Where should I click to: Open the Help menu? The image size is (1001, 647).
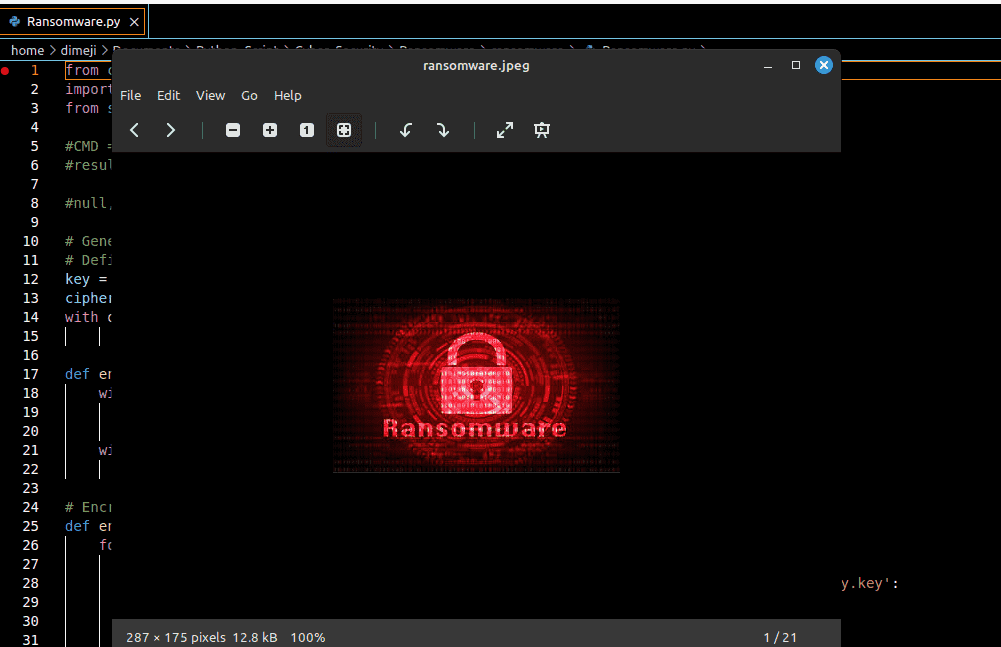click(x=288, y=96)
